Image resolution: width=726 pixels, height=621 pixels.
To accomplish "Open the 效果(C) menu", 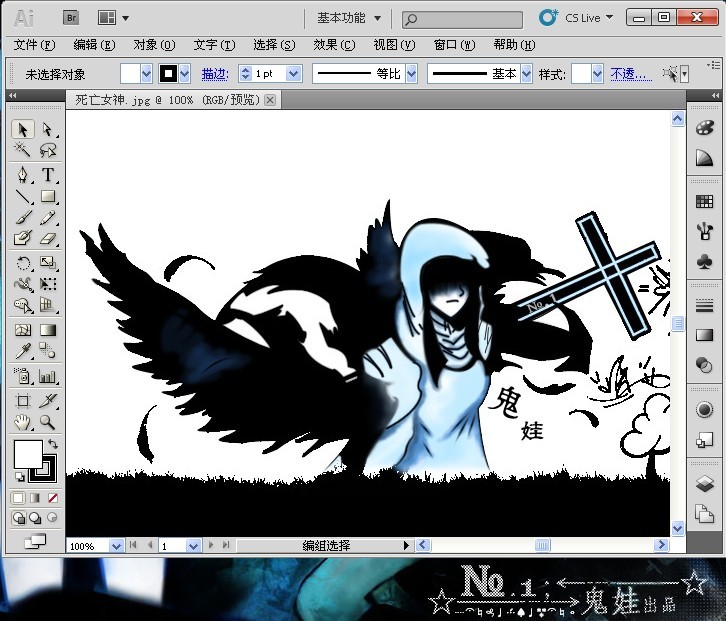I will [333, 45].
